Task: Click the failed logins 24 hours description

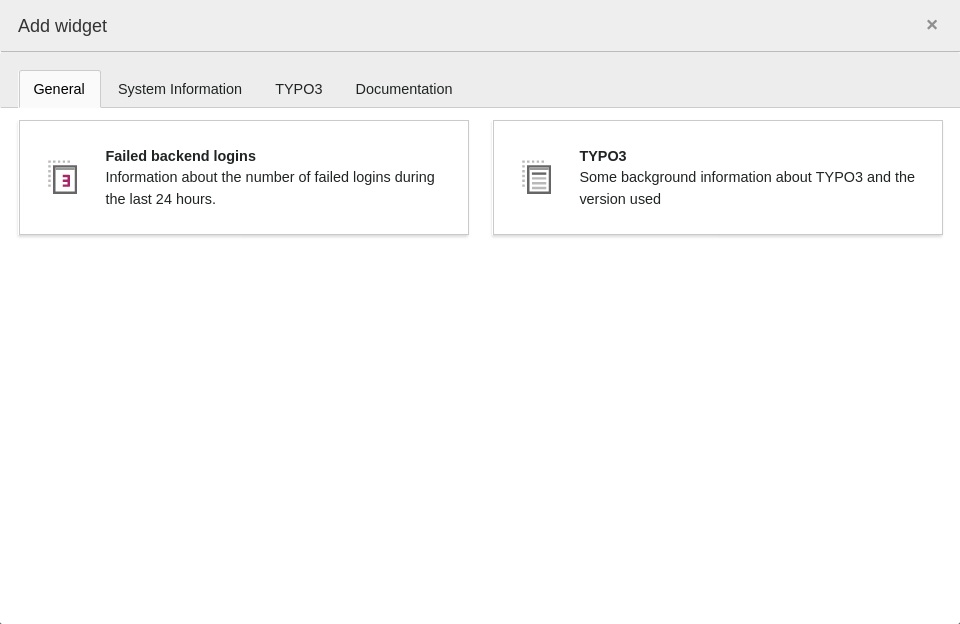Action: (x=270, y=178)
